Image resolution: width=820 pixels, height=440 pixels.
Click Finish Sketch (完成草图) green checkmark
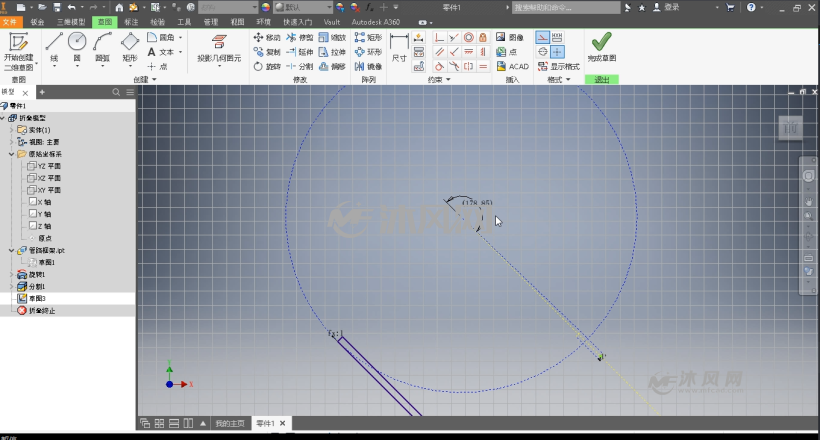tap(601, 47)
